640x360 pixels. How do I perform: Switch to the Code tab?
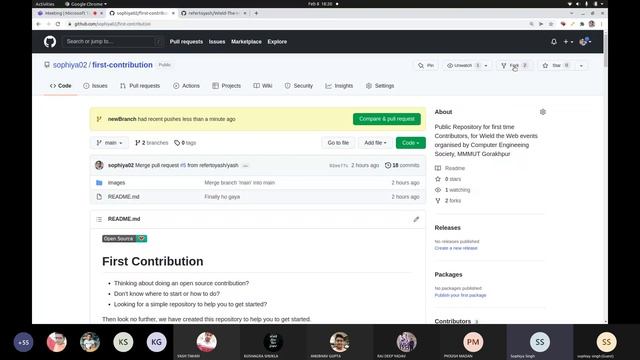coord(60,86)
